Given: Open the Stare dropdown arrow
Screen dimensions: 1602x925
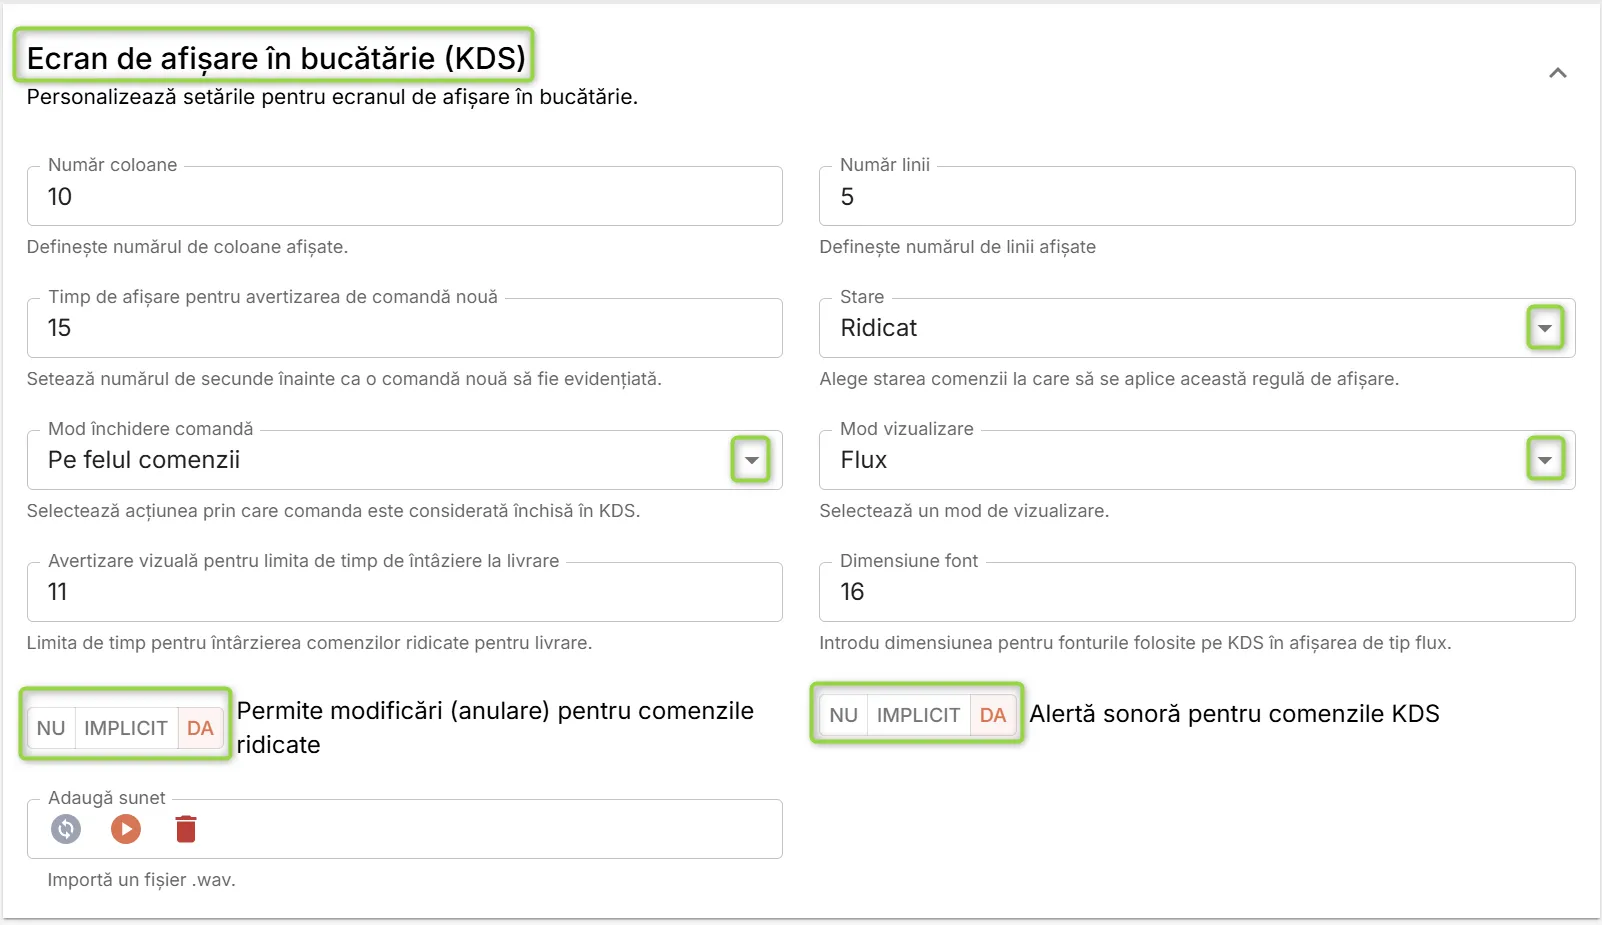Looking at the screenshot, I should [1545, 328].
